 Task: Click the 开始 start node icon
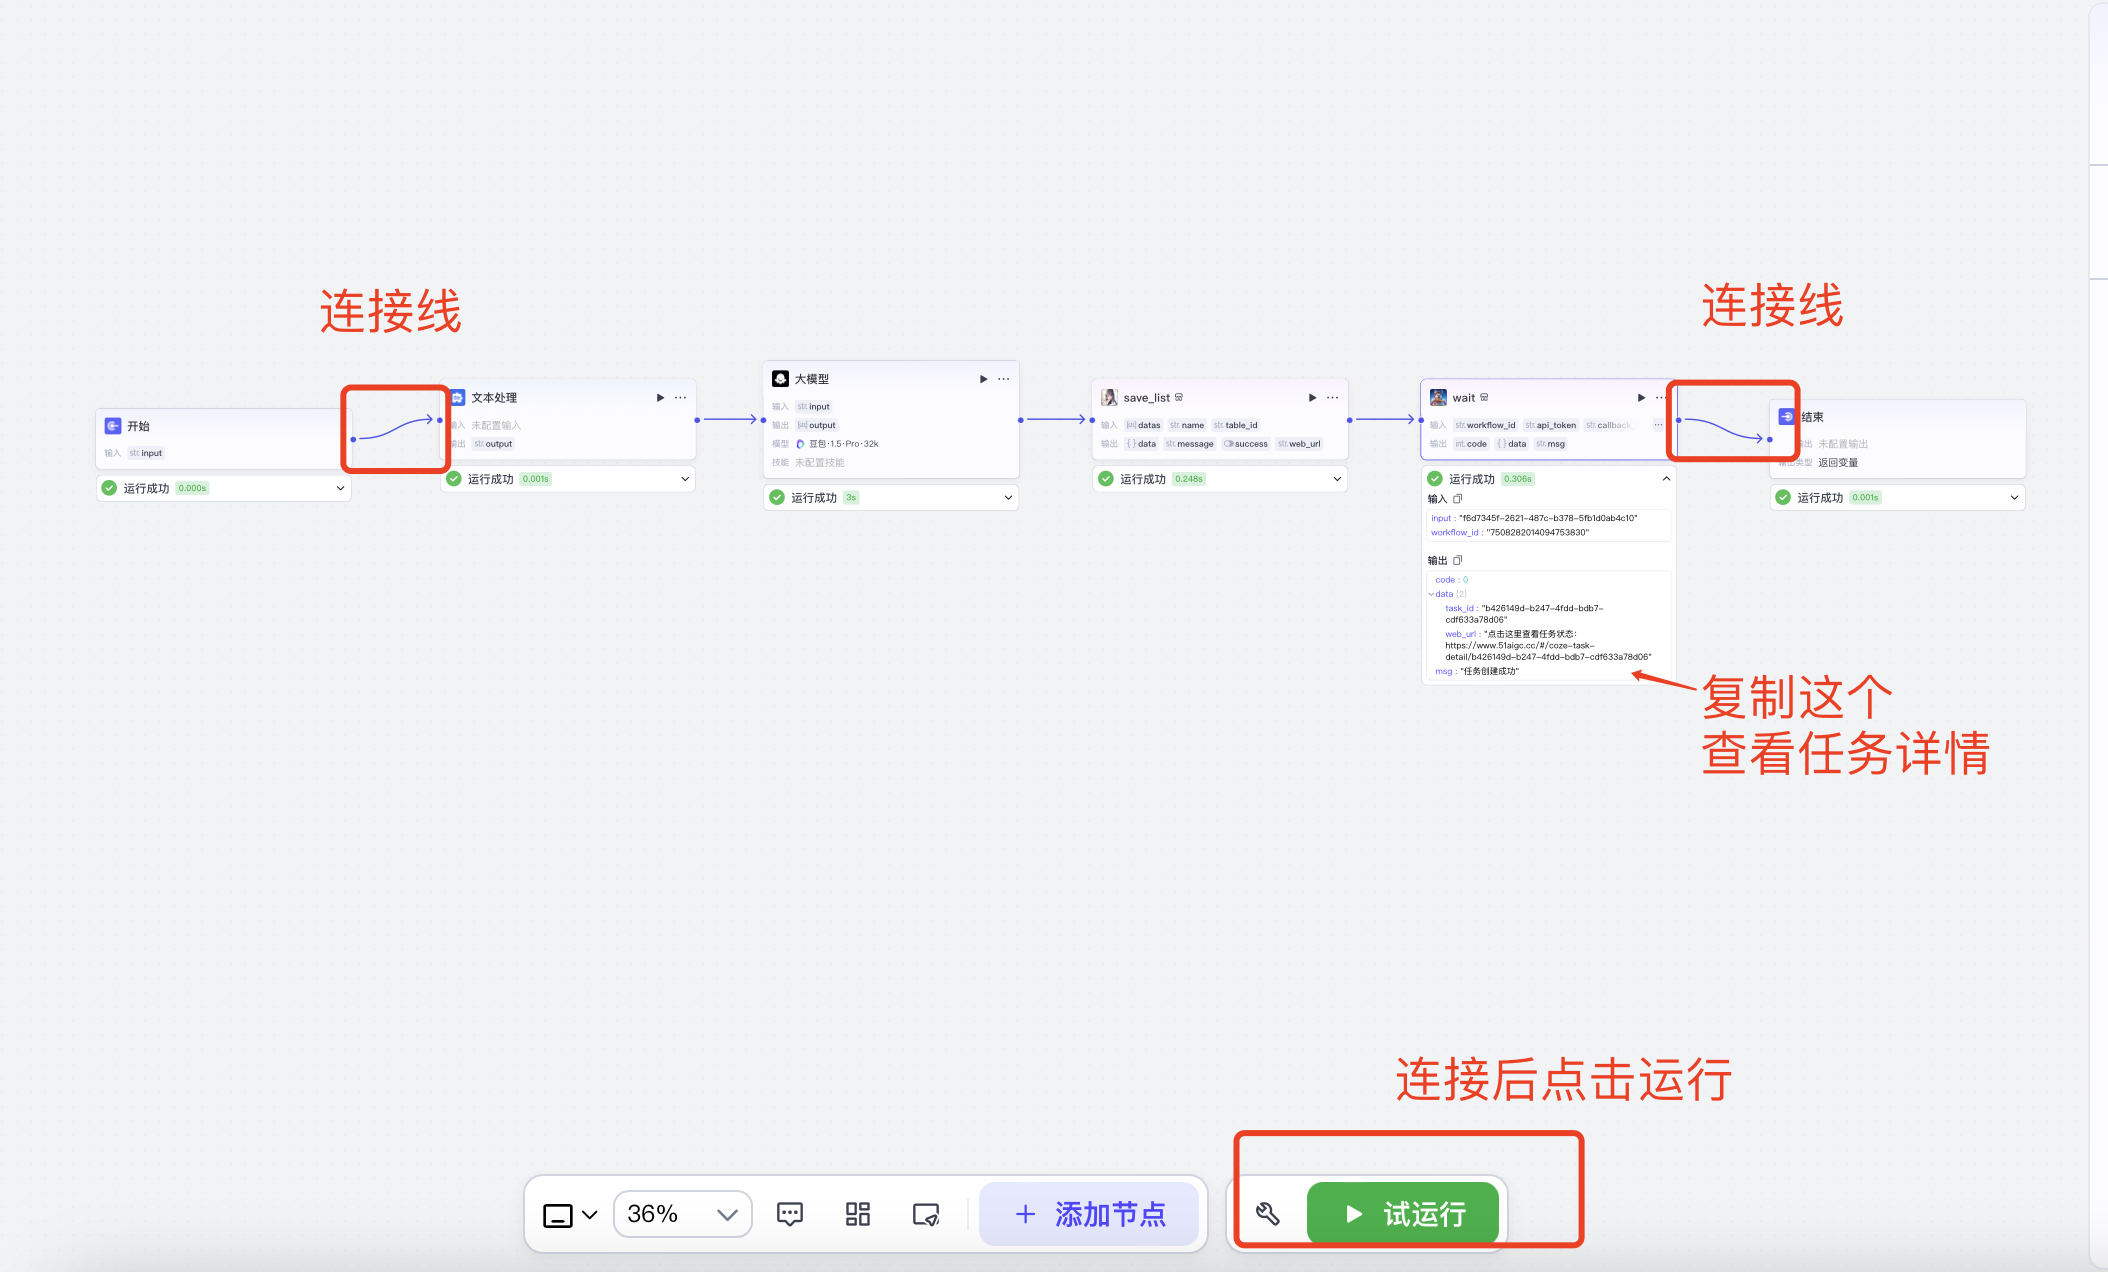(x=113, y=426)
